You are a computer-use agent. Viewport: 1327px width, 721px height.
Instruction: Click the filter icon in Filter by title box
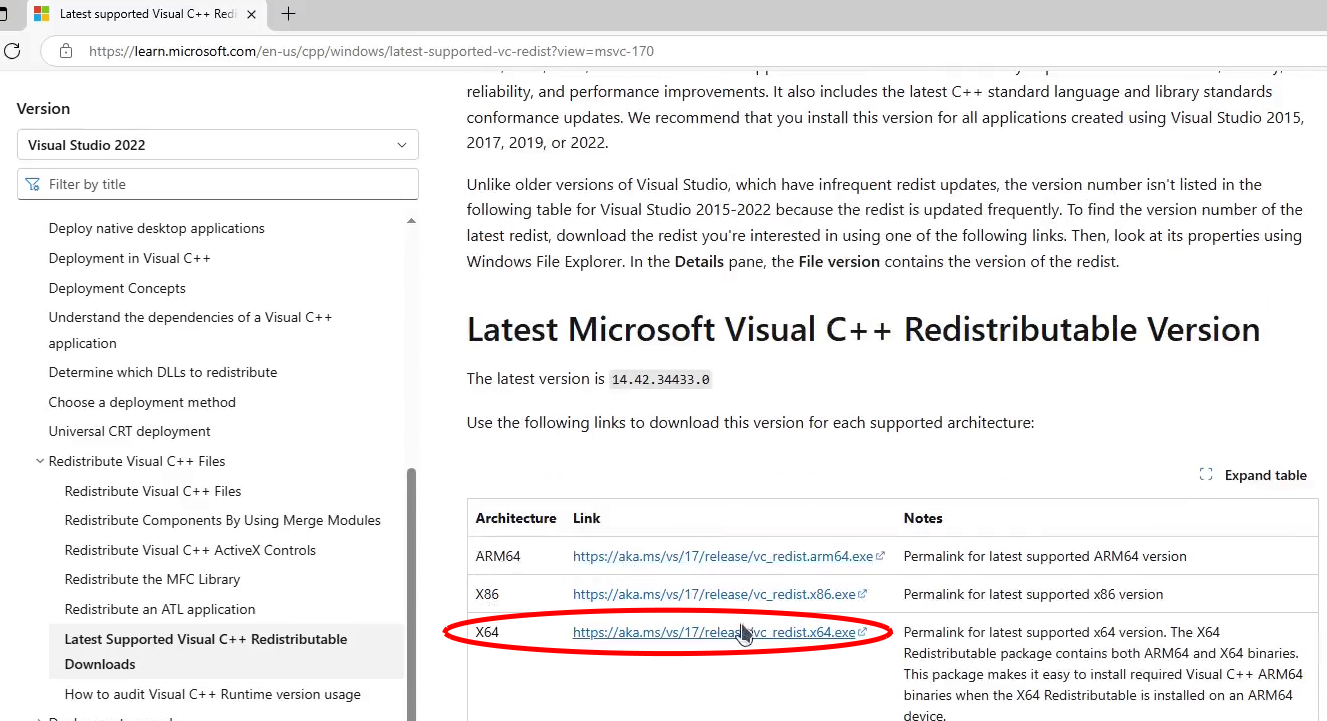point(33,184)
